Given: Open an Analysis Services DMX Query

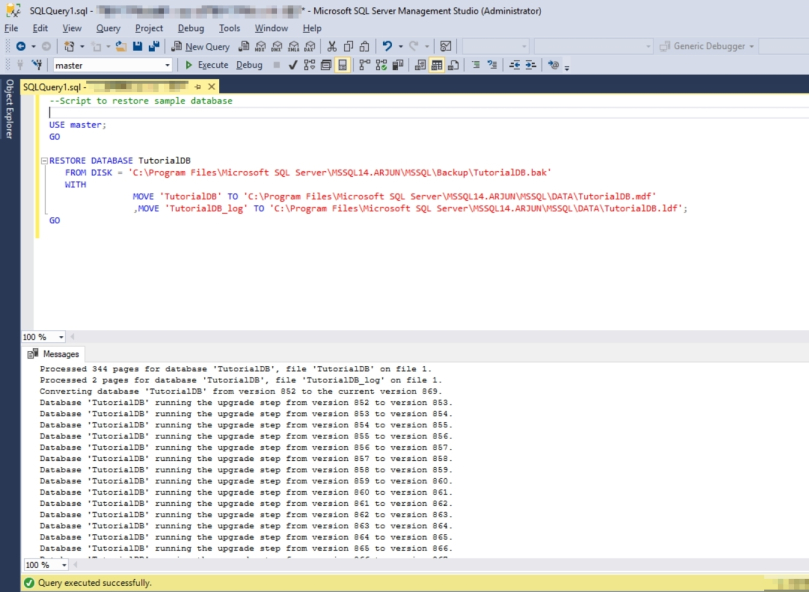Looking at the screenshot, I should (x=277, y=46).
